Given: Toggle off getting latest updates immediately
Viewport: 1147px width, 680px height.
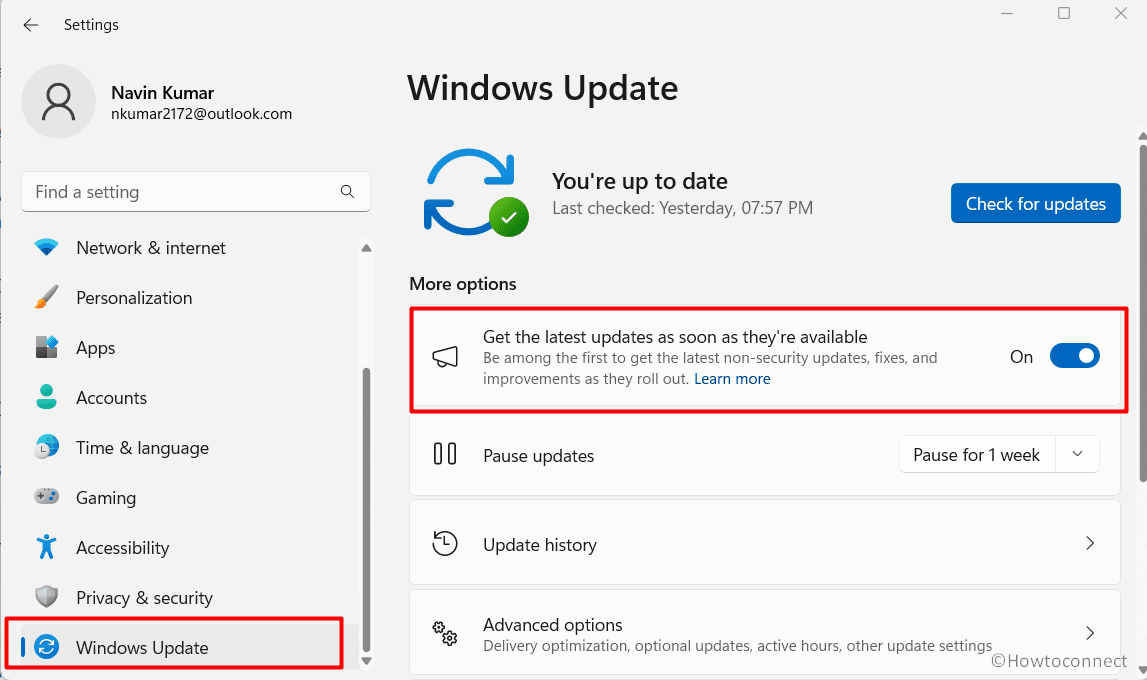Looking at the screenshot, I should [1074, 355].
